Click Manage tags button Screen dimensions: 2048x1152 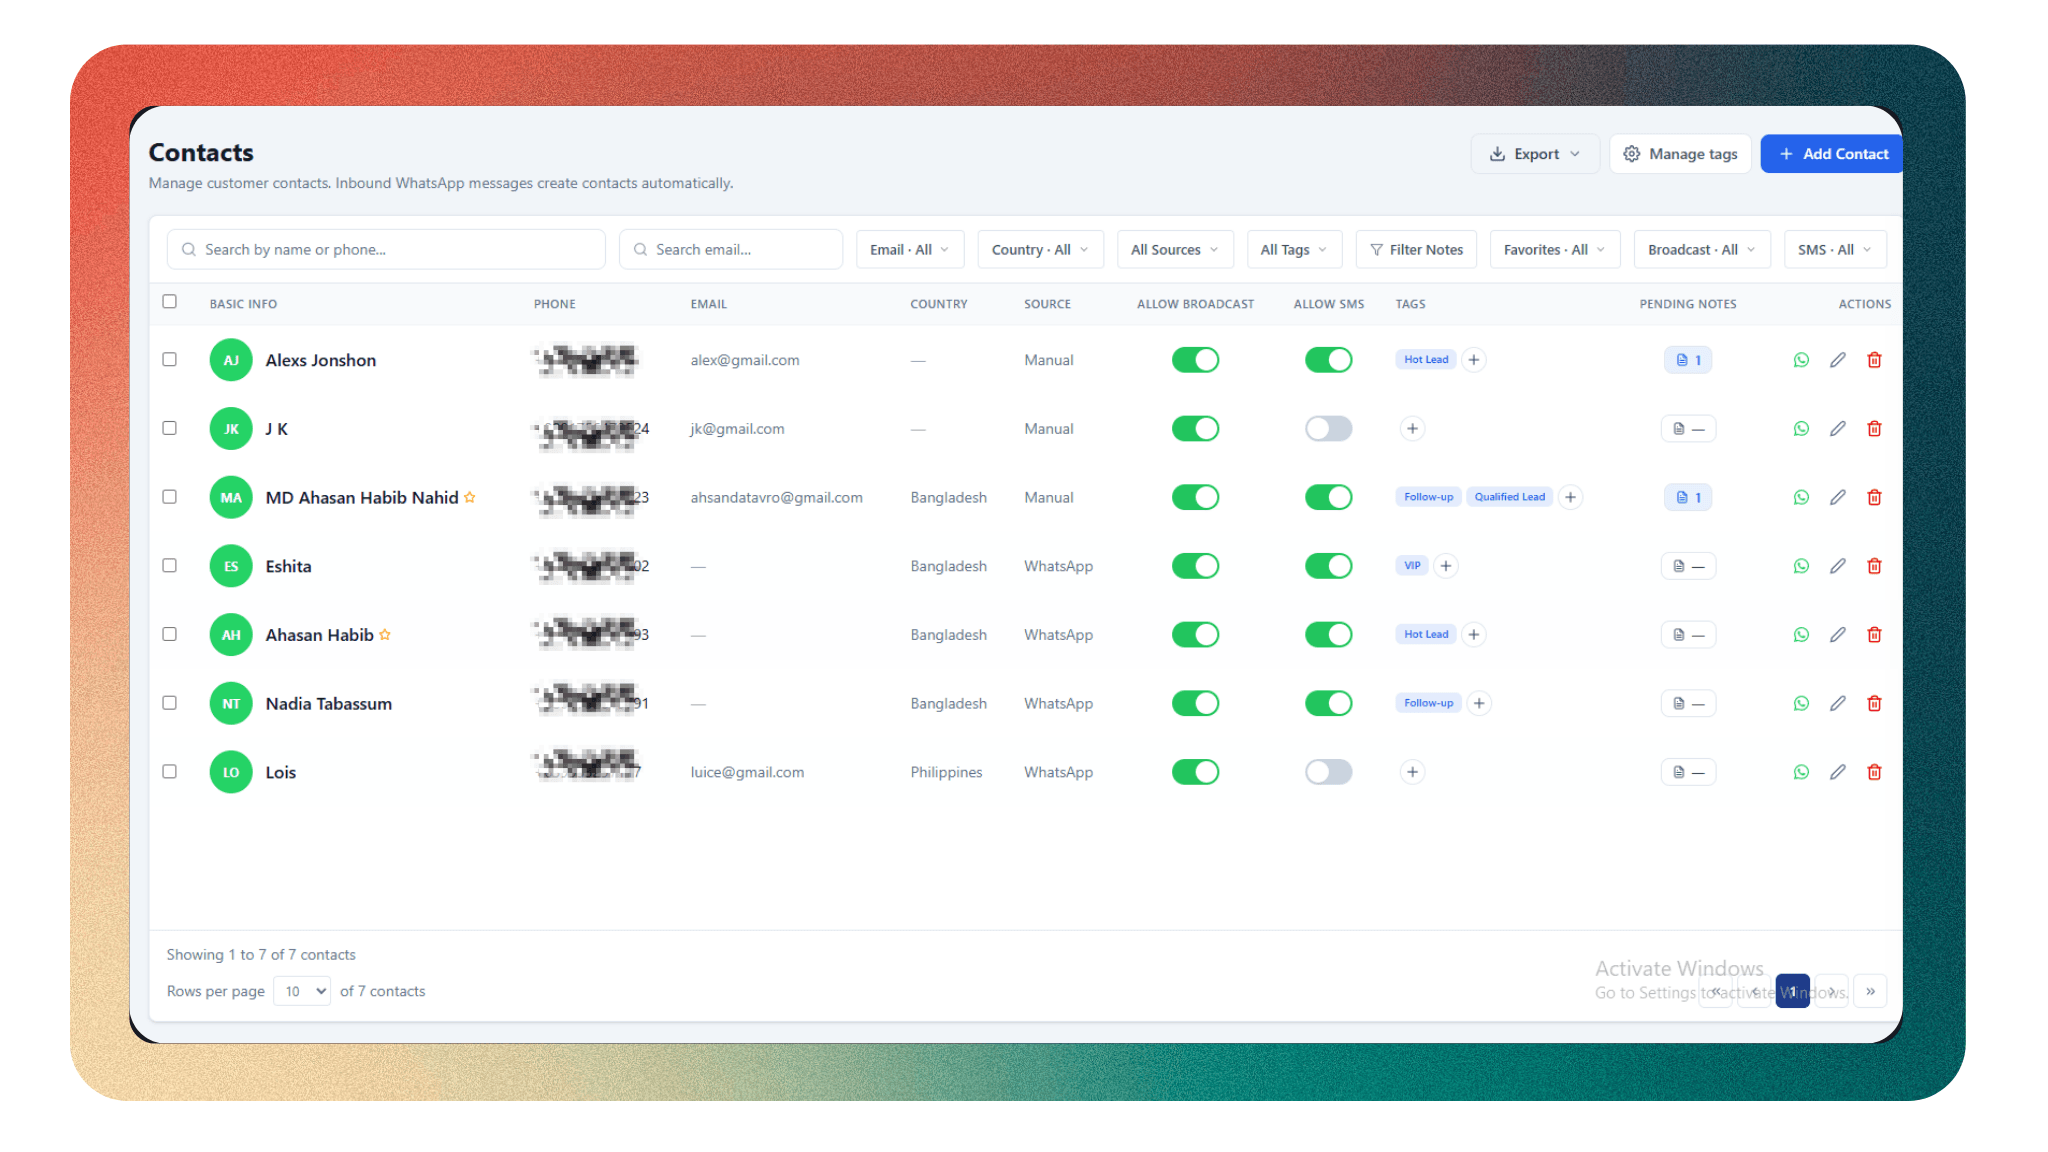[x=1680, y=154]
